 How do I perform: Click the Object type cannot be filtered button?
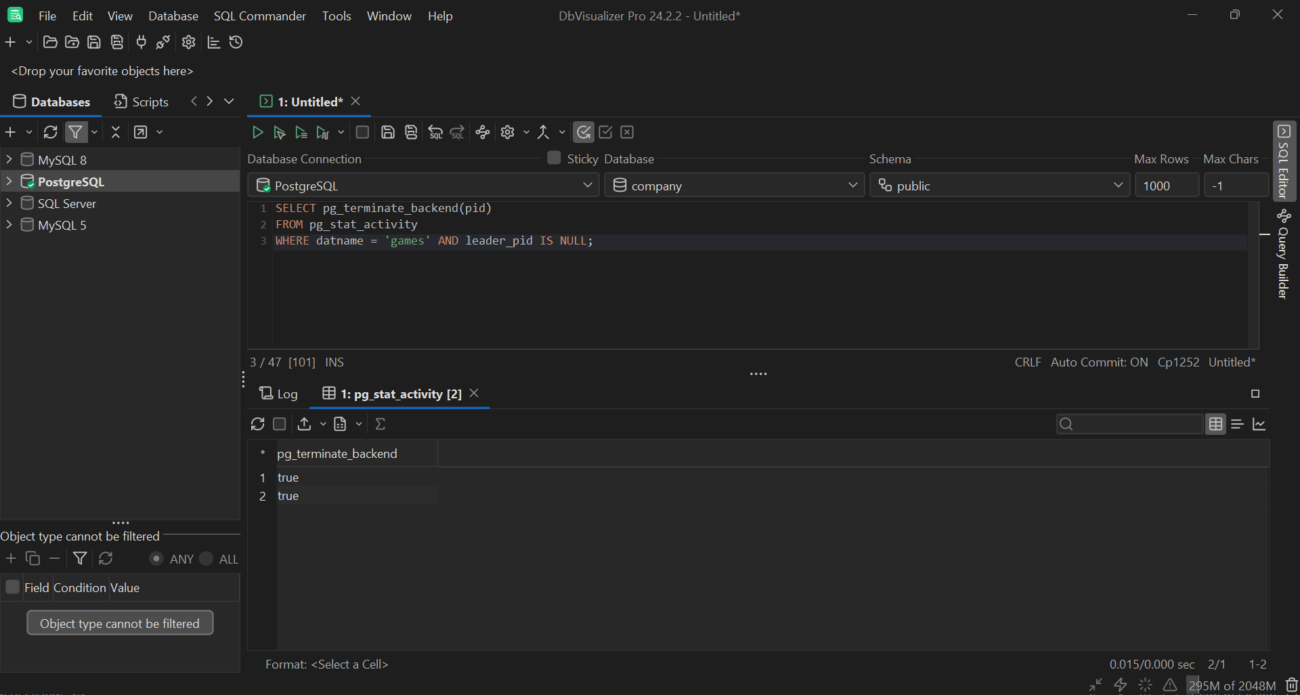(x=119, y=622)
